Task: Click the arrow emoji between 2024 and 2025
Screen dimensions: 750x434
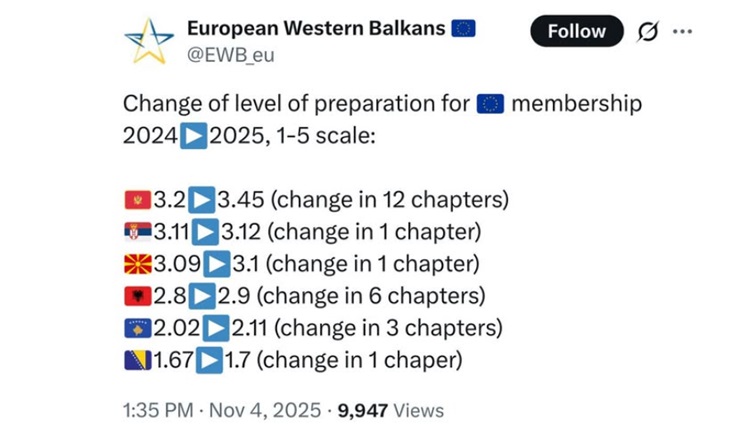Action: pyautogui.click(x=194, y=135)
